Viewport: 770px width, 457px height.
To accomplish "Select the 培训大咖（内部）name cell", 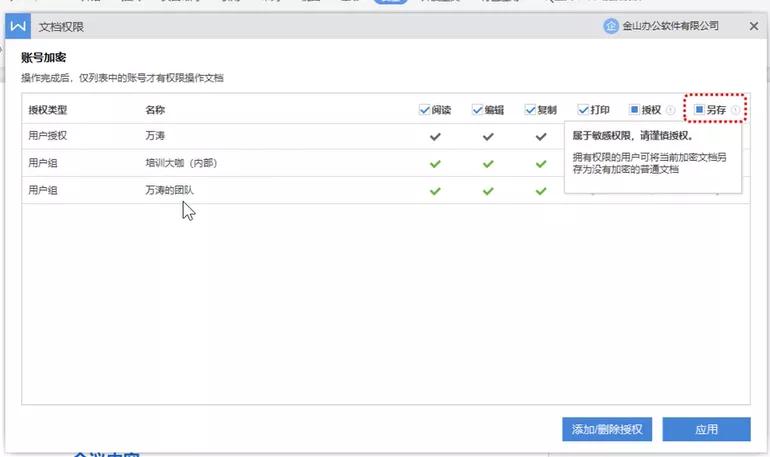I will [181, 163].
